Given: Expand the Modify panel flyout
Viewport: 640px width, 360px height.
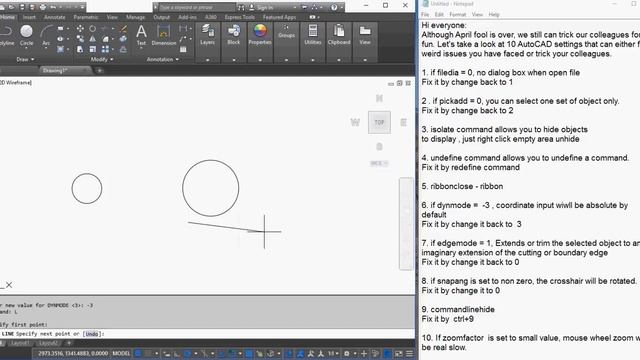Looking at the screenshot, I should click(102, 60).
